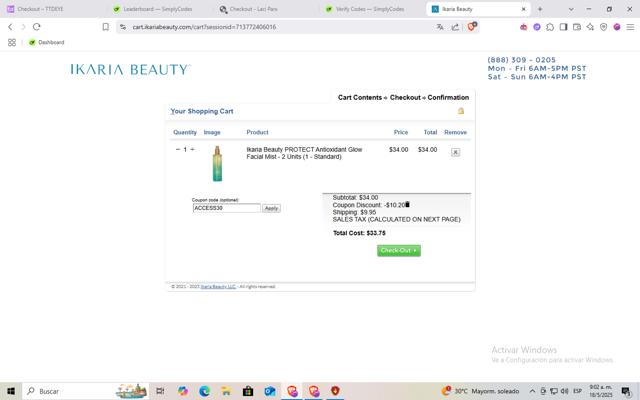This screenshot has height=400, width=640.
Task: Open a new browser tab
Action: click(x=540, y=9)
